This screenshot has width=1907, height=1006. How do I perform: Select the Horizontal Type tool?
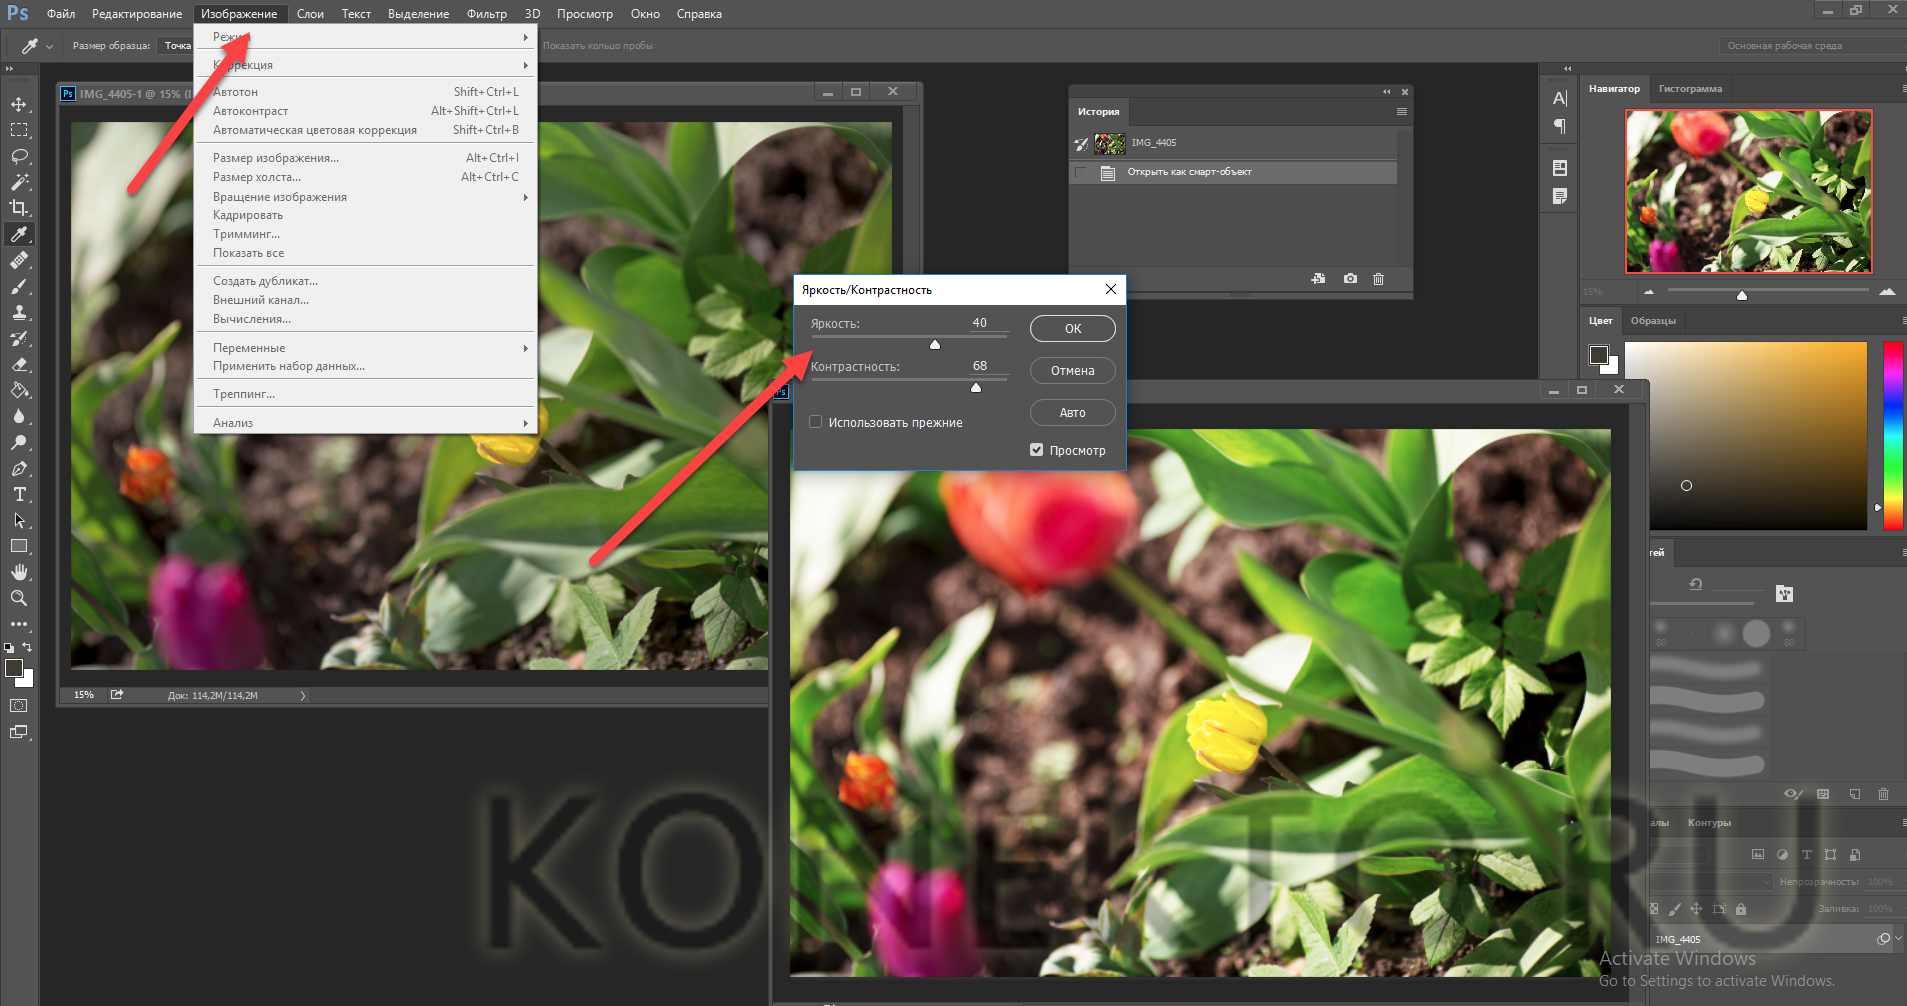(x=19, y=495)
